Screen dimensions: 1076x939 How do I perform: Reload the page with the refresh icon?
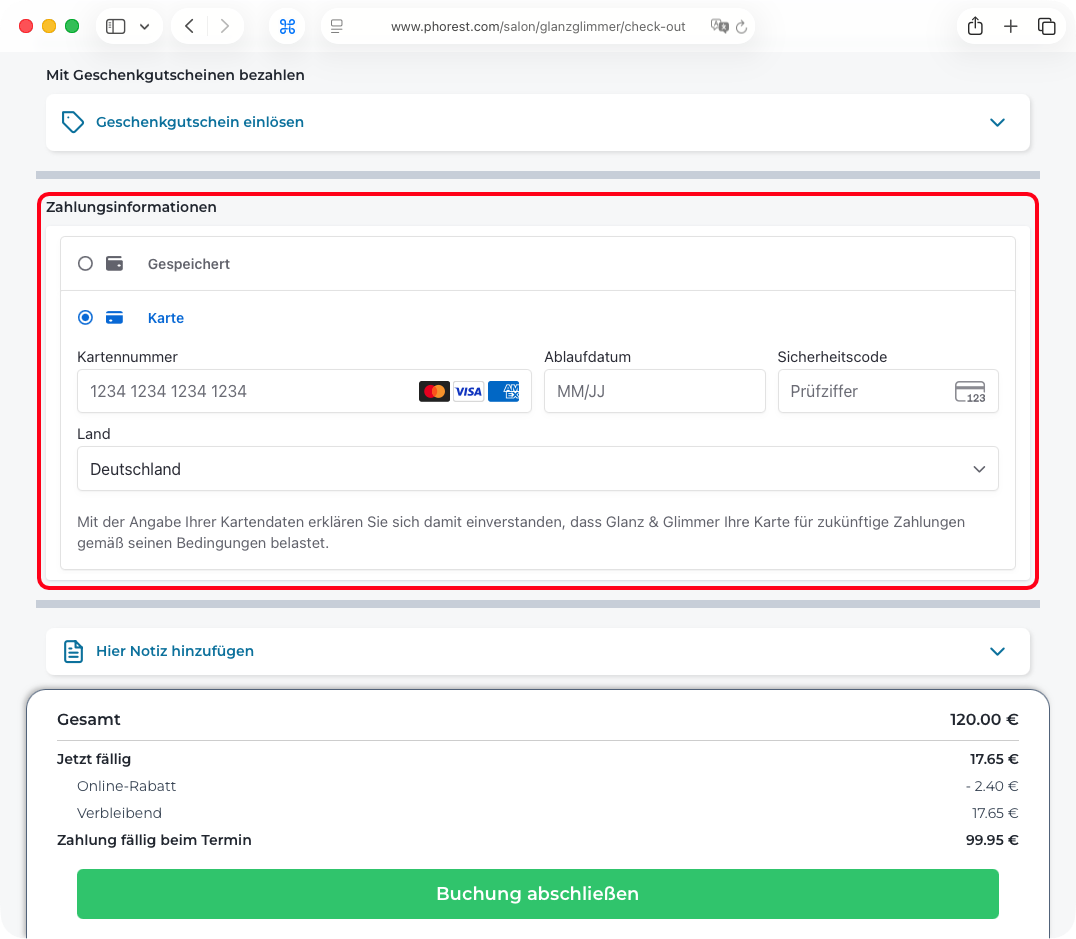741,27
